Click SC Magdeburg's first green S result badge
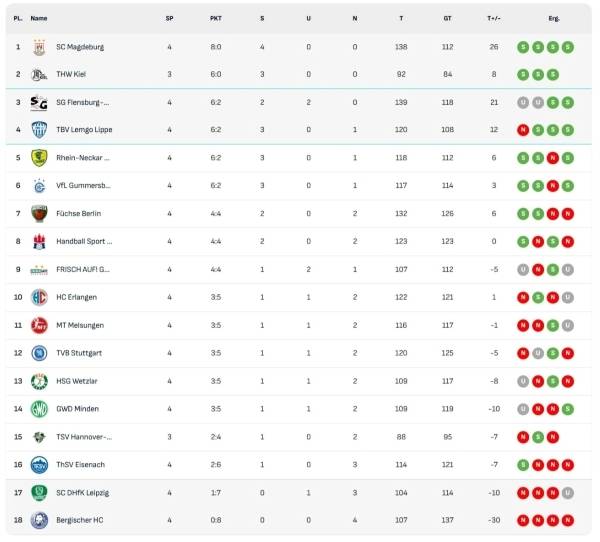The height and width of the screenshot is (542, 600). (x=523, y=47)
